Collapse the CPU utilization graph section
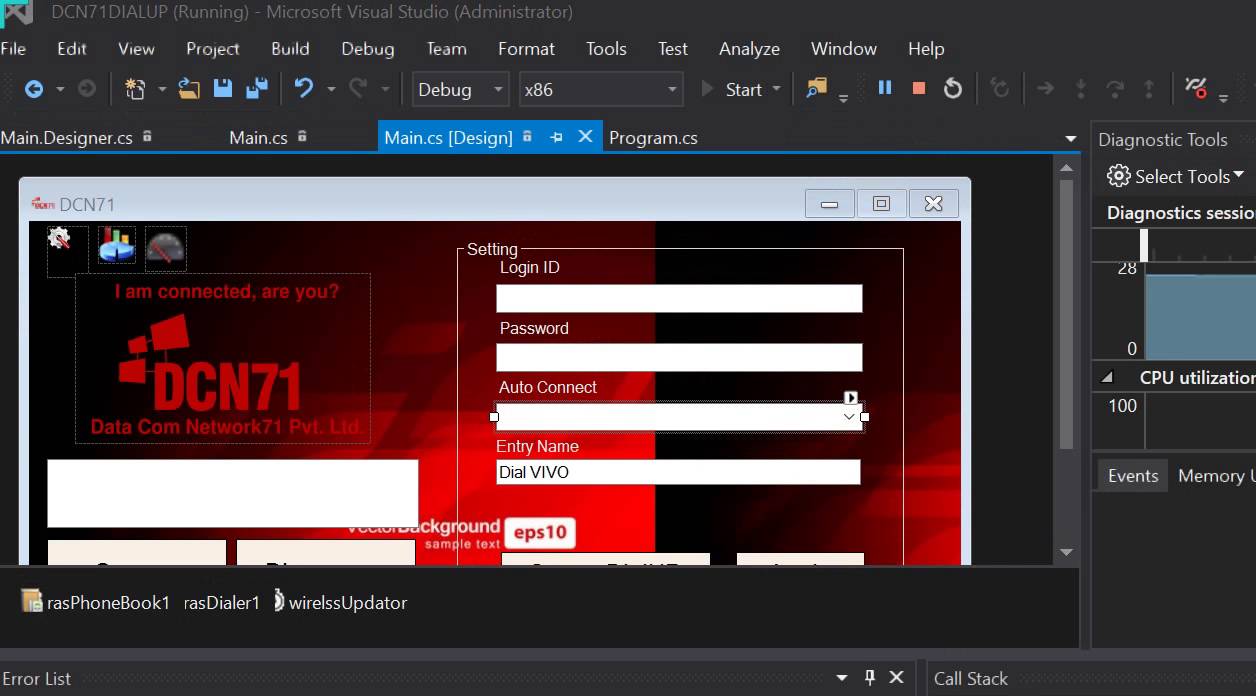This screenshot has height=696, width=1256. click(1107, 378)
